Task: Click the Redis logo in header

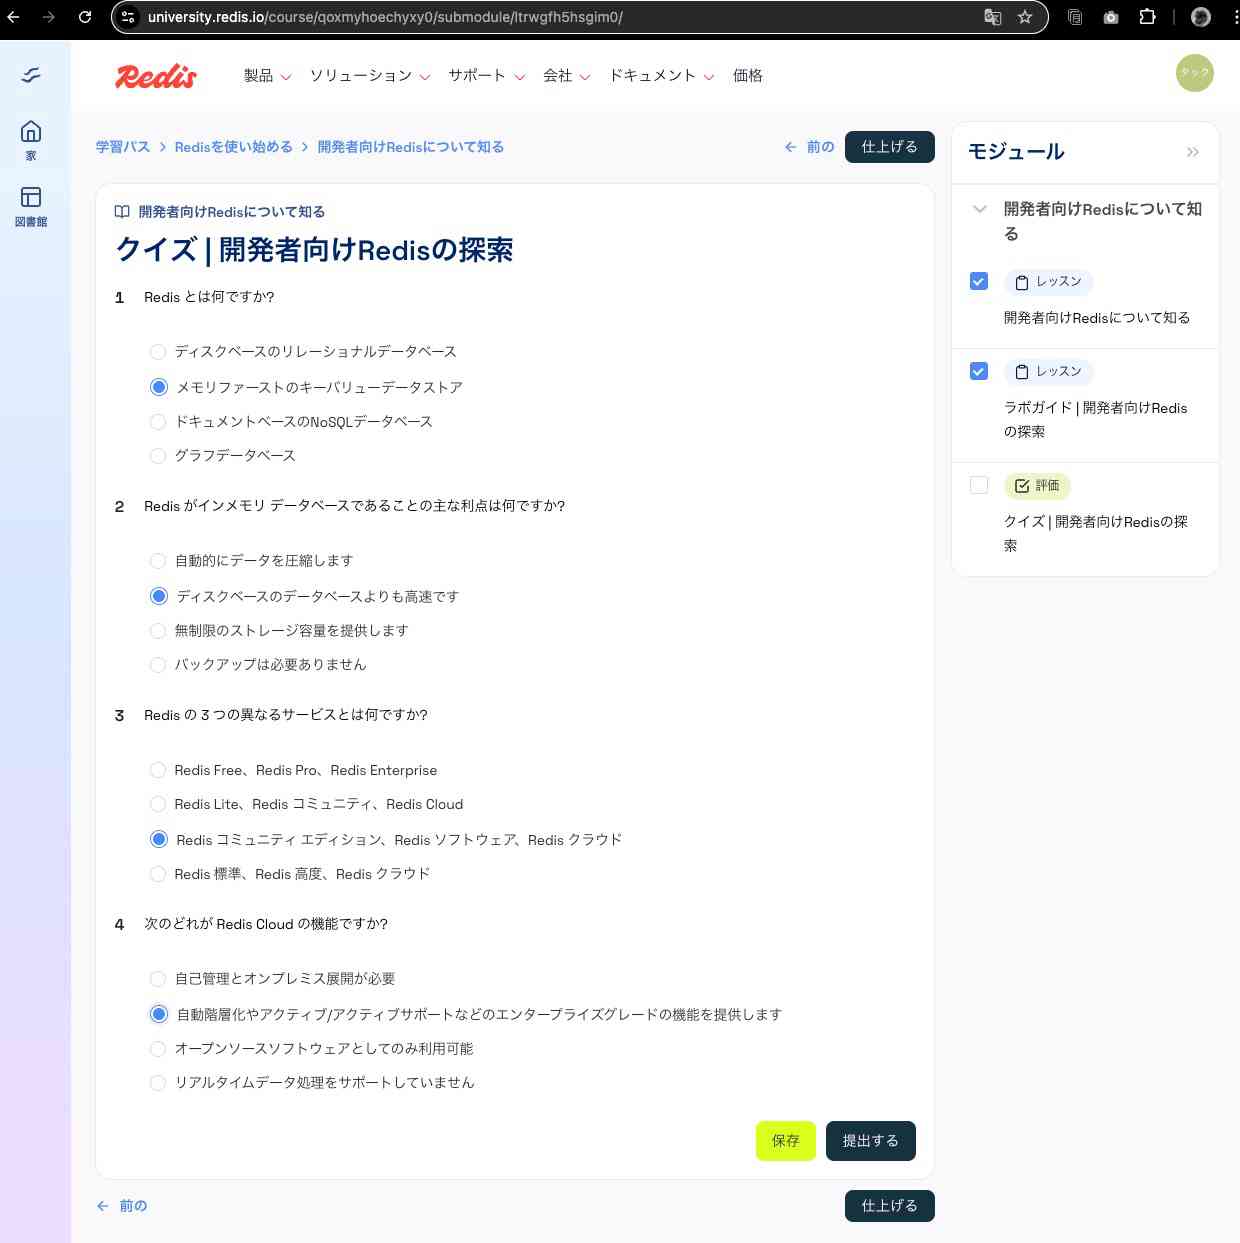Action: click(x=156, y=76)
